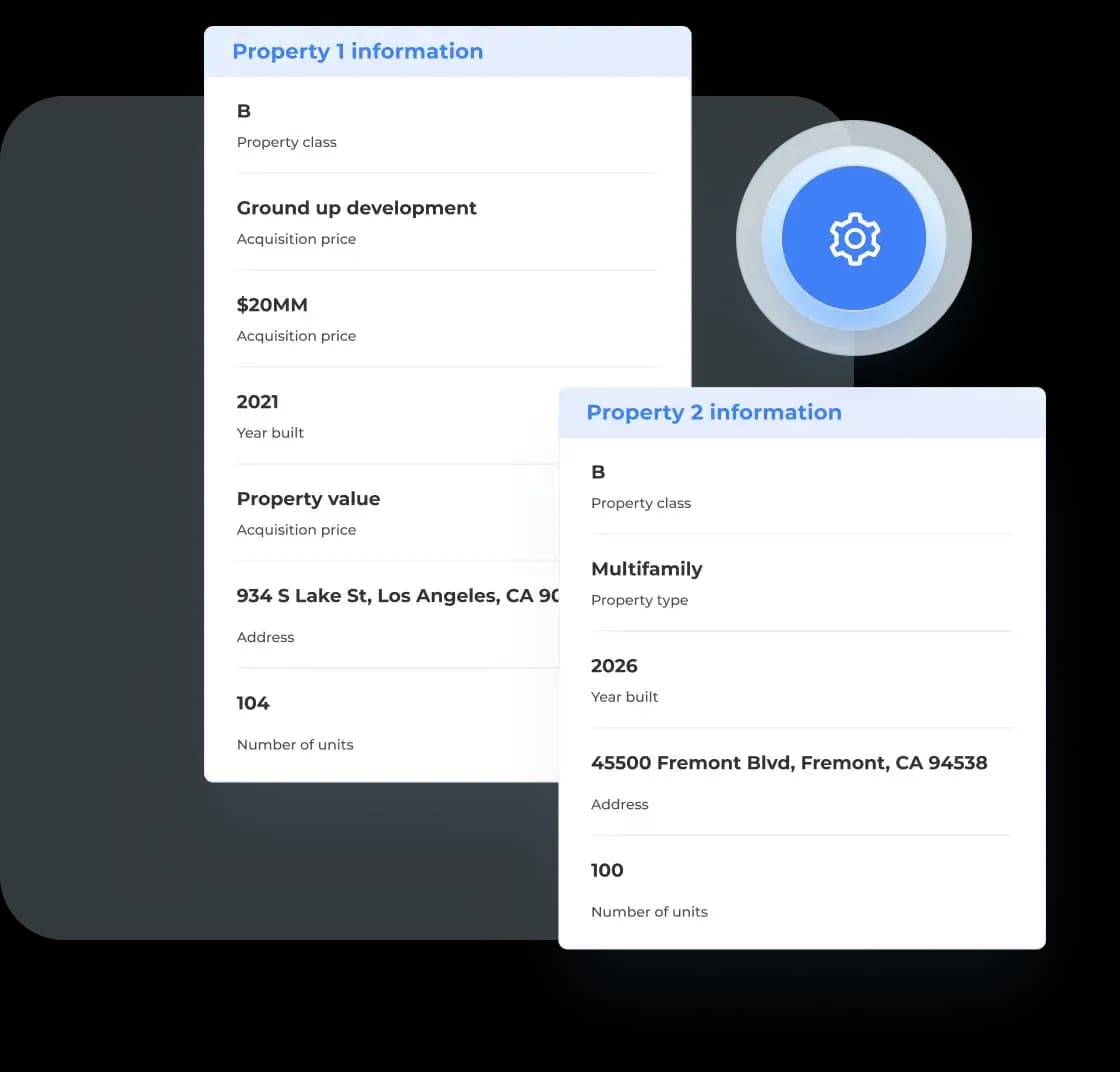This screenshot has width=1120, height=1072.
Task: Open the 45500 Fremont Blvd address
Action: coord(788,763)
